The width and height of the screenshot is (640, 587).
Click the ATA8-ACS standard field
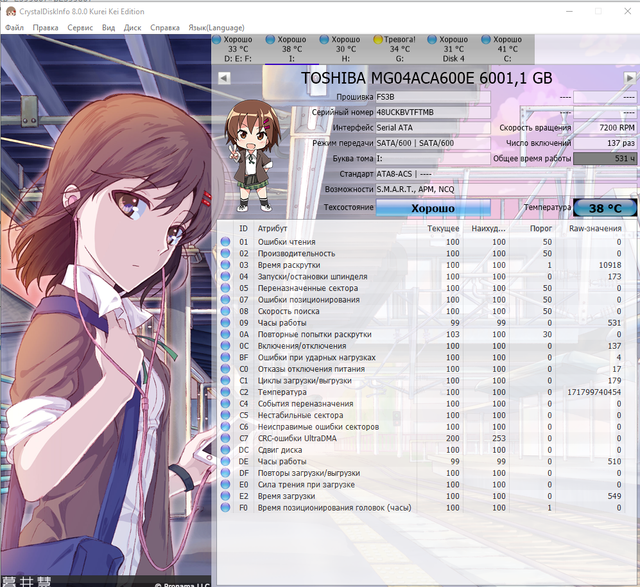click(505, 174)
